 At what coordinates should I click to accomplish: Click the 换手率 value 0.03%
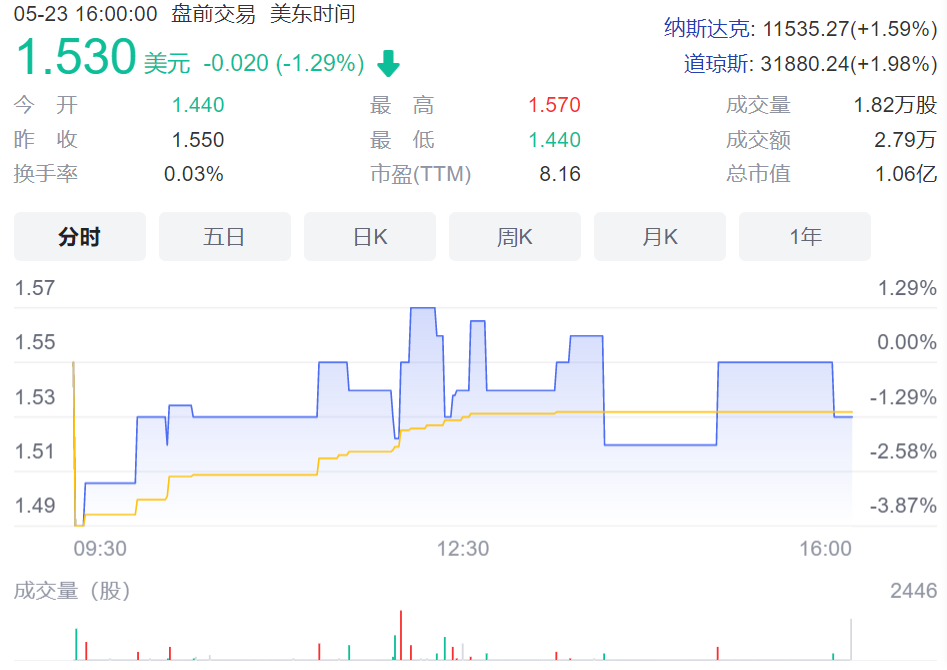(x=194, y=174)
